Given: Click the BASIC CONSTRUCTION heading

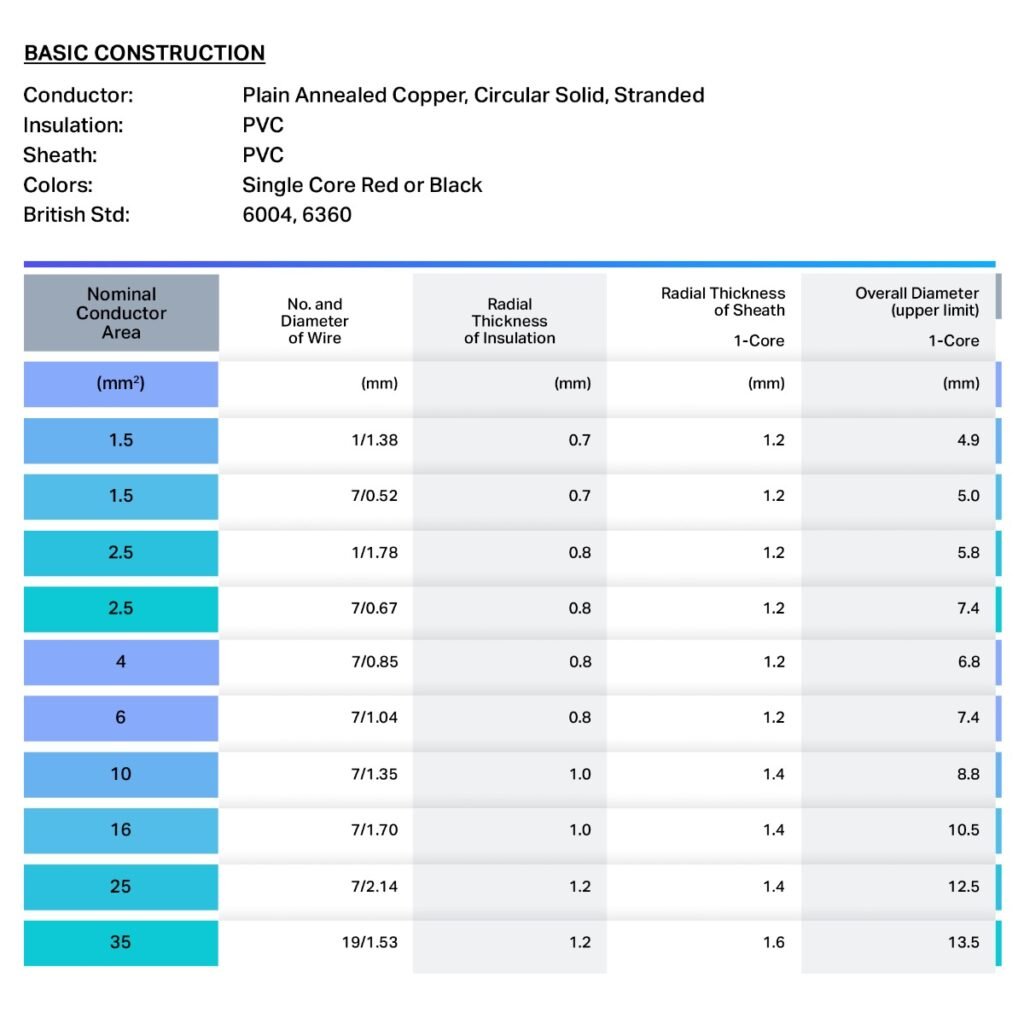Looking at the screenshot, I should pos(144,54).
